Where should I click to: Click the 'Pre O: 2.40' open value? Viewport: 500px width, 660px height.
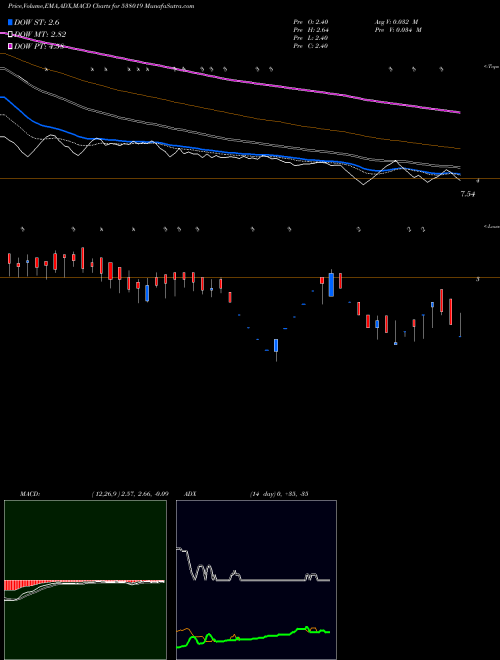(311, 21)
